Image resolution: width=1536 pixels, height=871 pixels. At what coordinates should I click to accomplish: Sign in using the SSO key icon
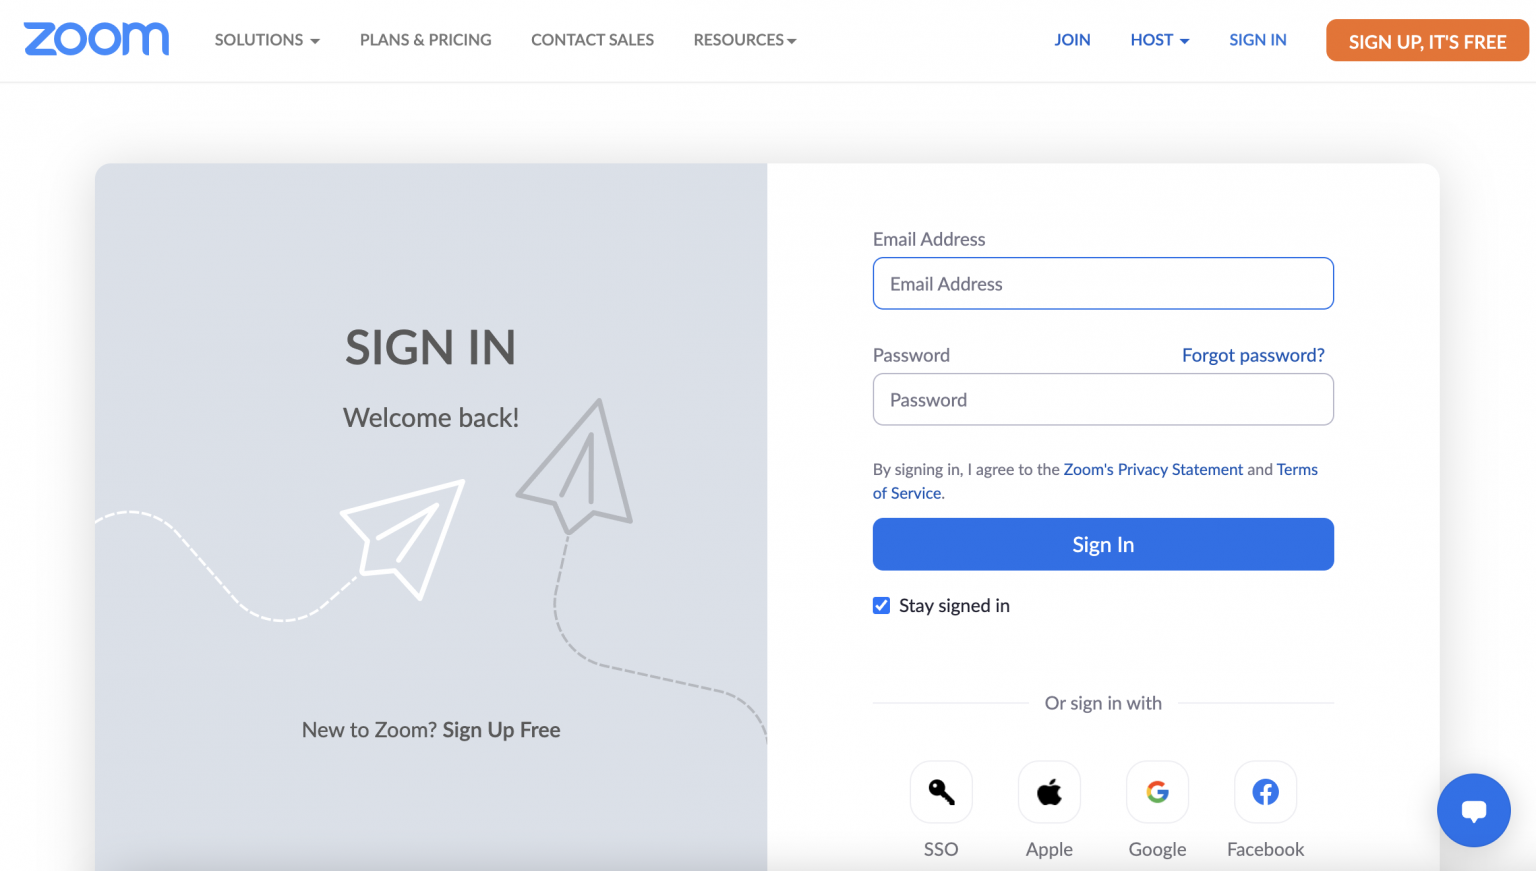pyautogui.click(x=941, y=791)
